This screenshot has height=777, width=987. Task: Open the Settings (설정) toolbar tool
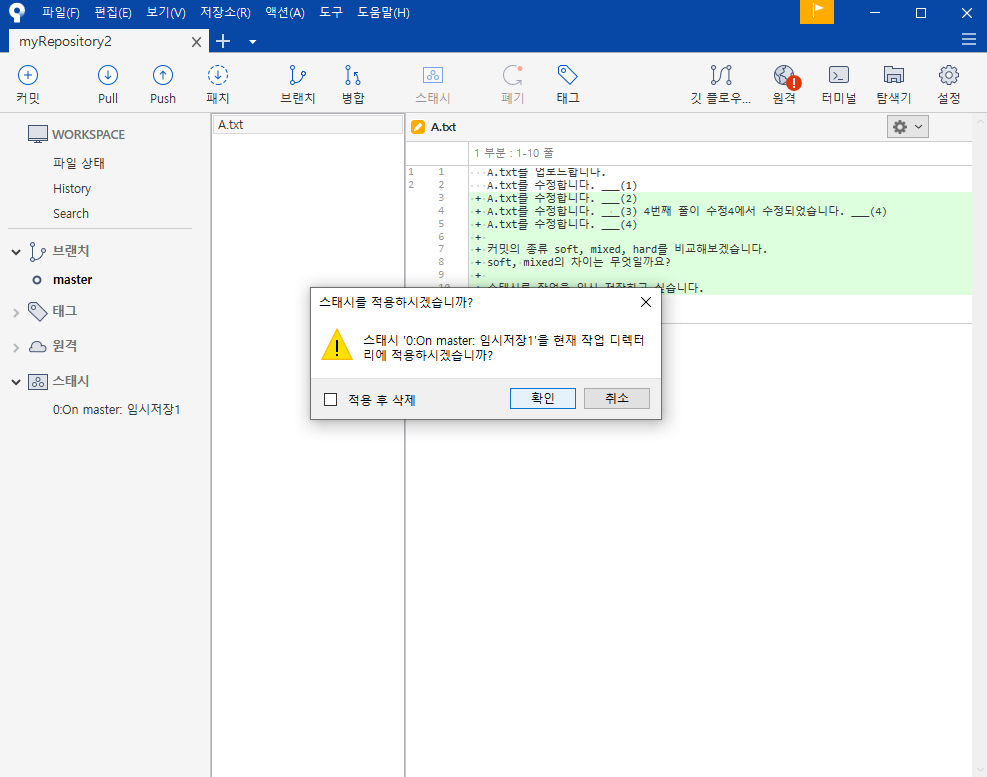tap(949, 84)
